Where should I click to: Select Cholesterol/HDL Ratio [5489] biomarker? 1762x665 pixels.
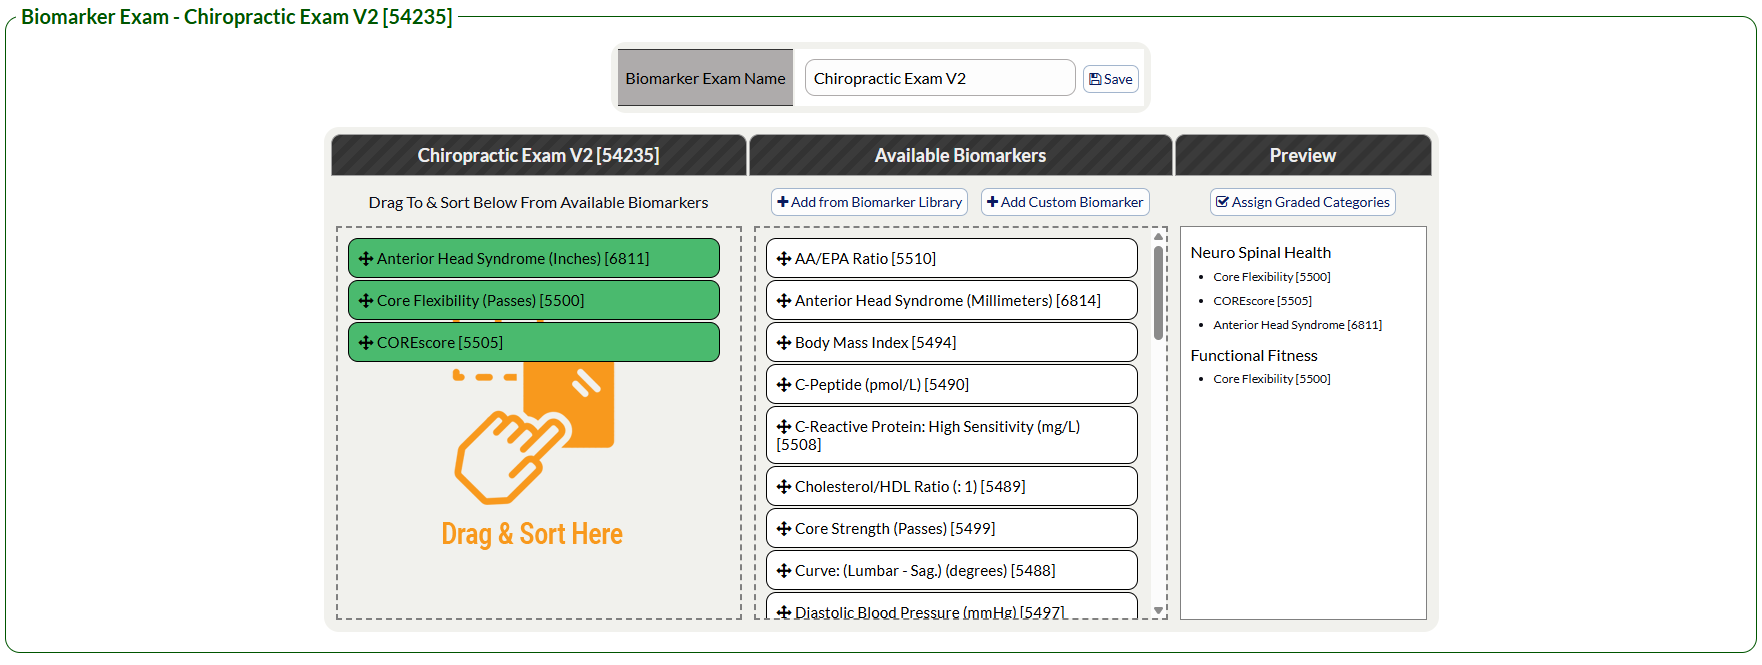(952, 486)
